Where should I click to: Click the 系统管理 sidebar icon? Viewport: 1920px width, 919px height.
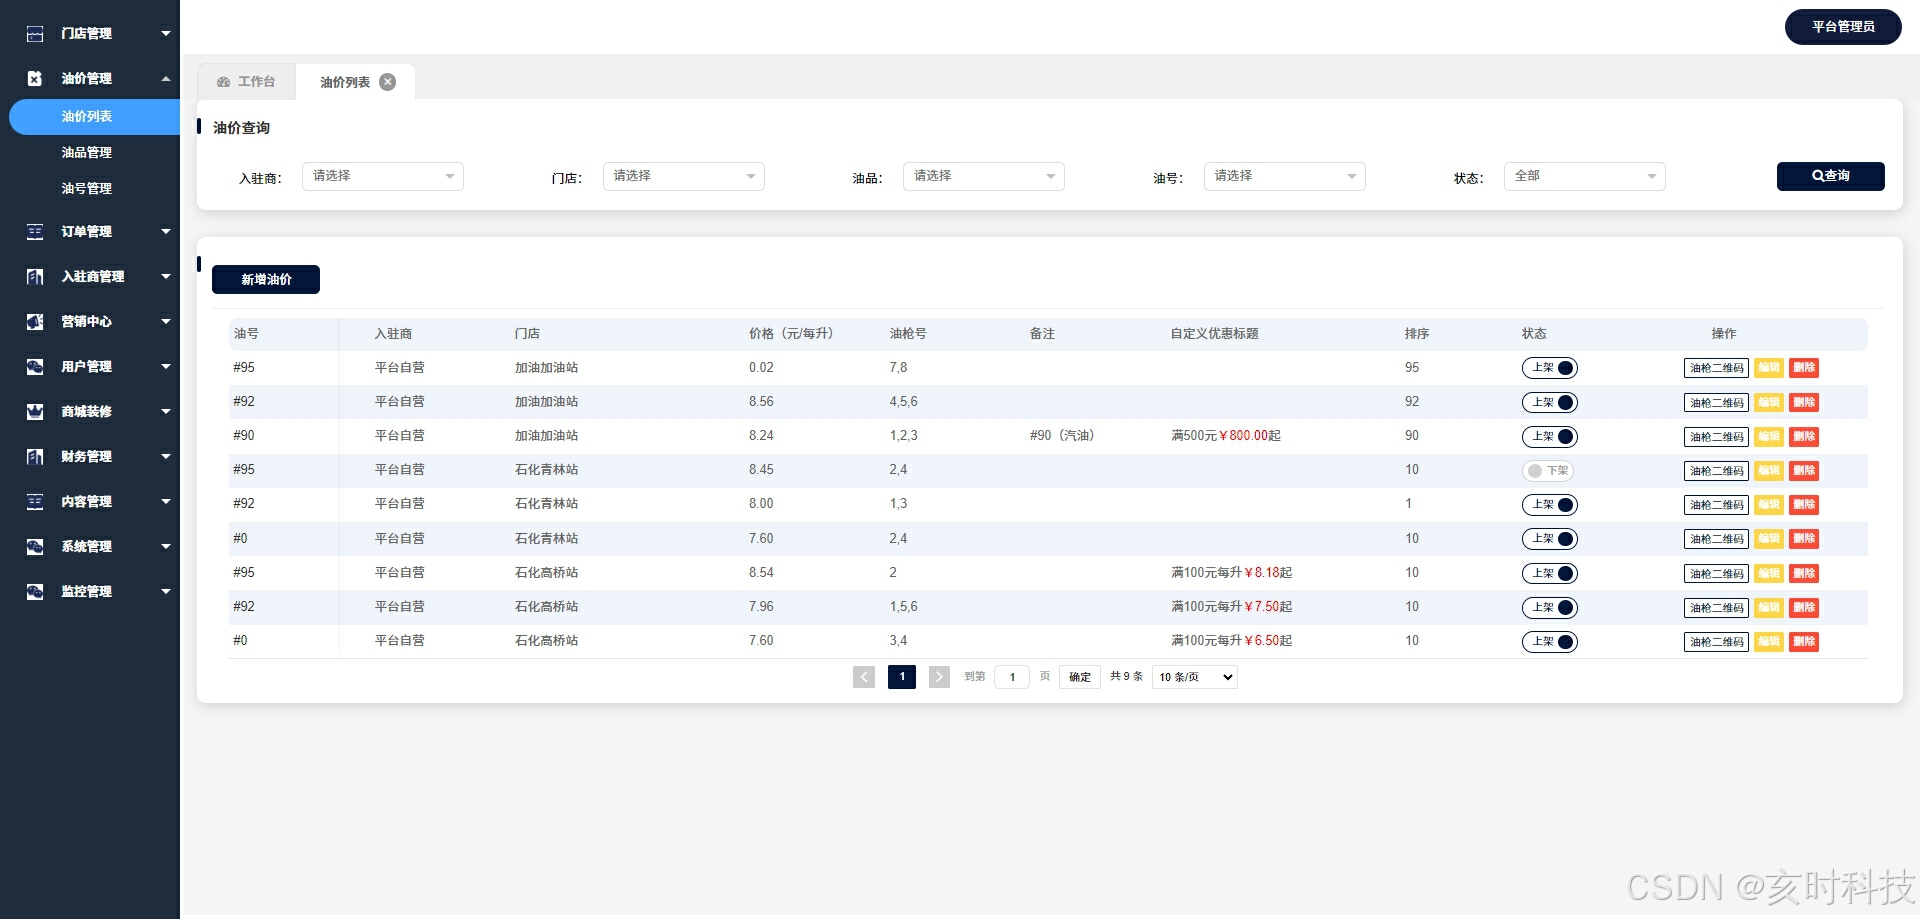35,547
